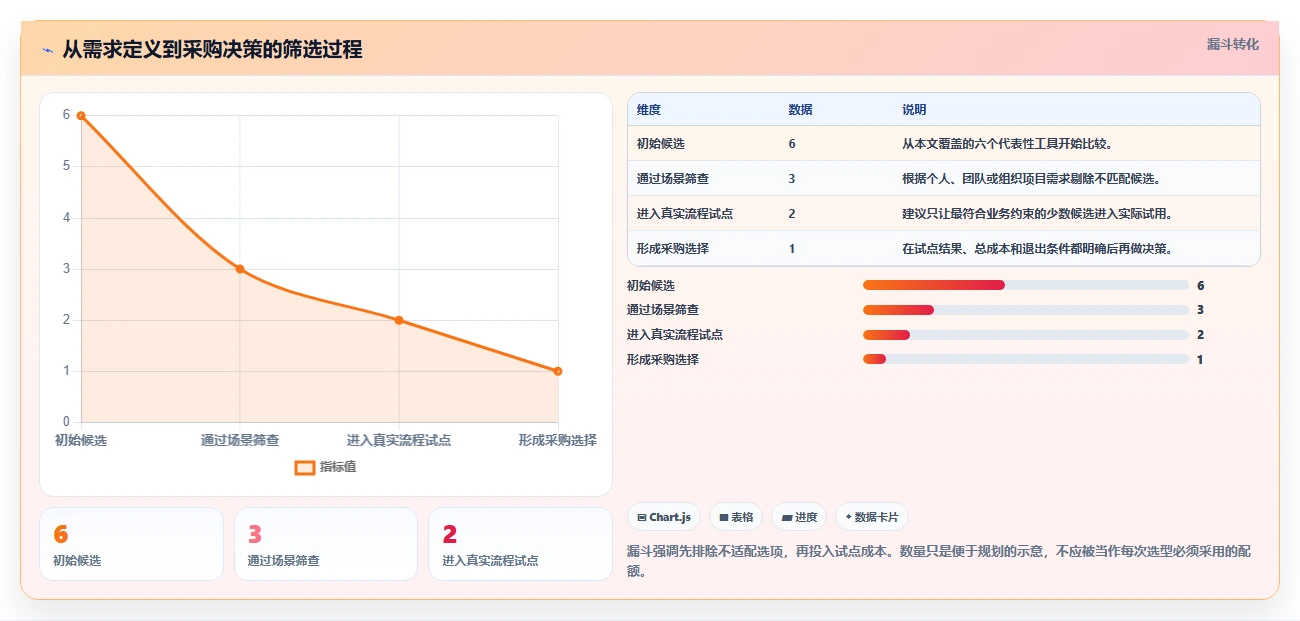This screenshot has width=1300, height=621.
Task: Click the 漏斗转化 label in header
Action: pyautogui.click(x=1232, y=44)
